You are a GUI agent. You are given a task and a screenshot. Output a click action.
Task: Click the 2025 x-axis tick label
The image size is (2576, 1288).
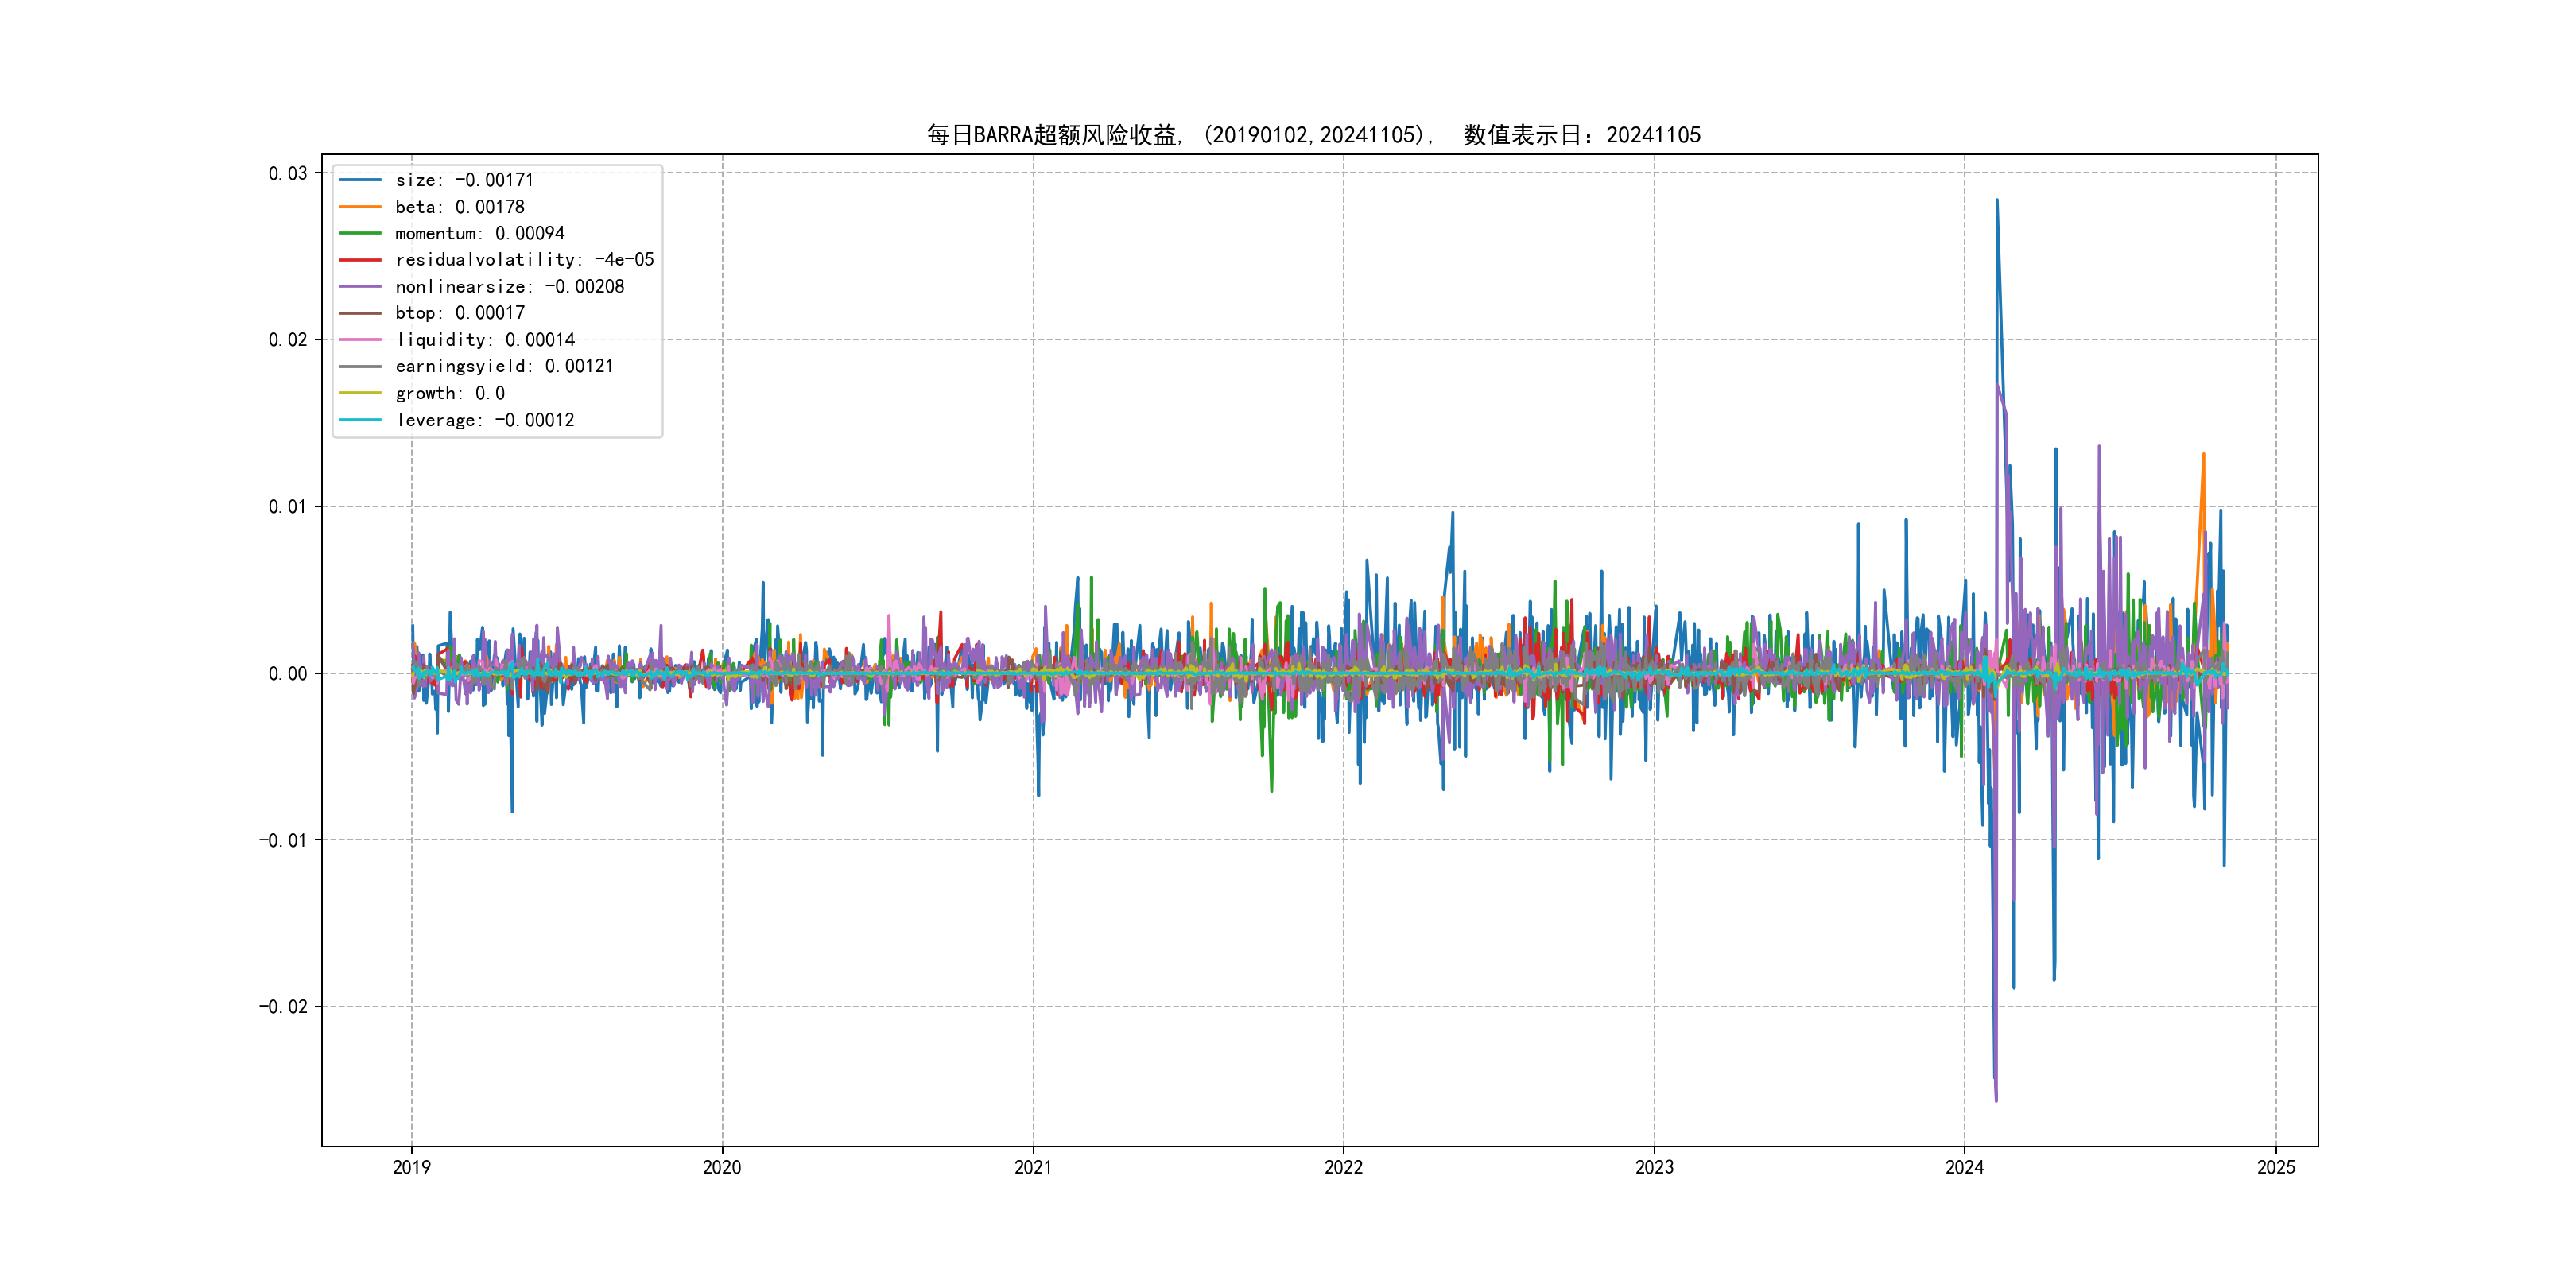click(x=2276, y=1167)
